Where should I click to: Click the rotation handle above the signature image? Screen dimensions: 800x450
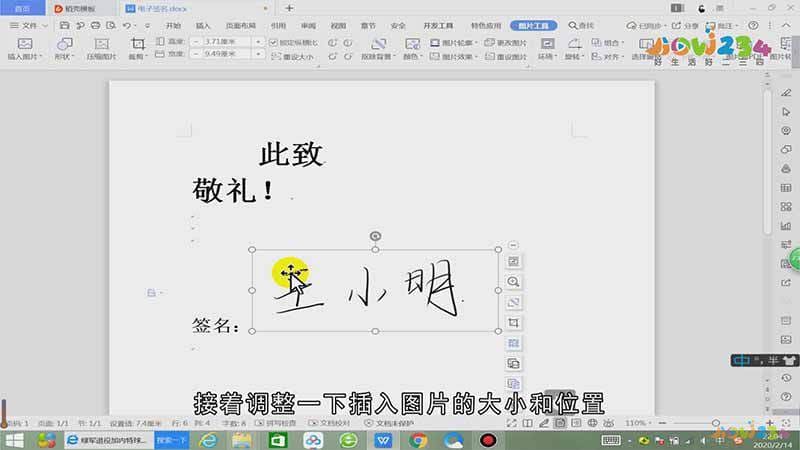[x=375, y=236]
